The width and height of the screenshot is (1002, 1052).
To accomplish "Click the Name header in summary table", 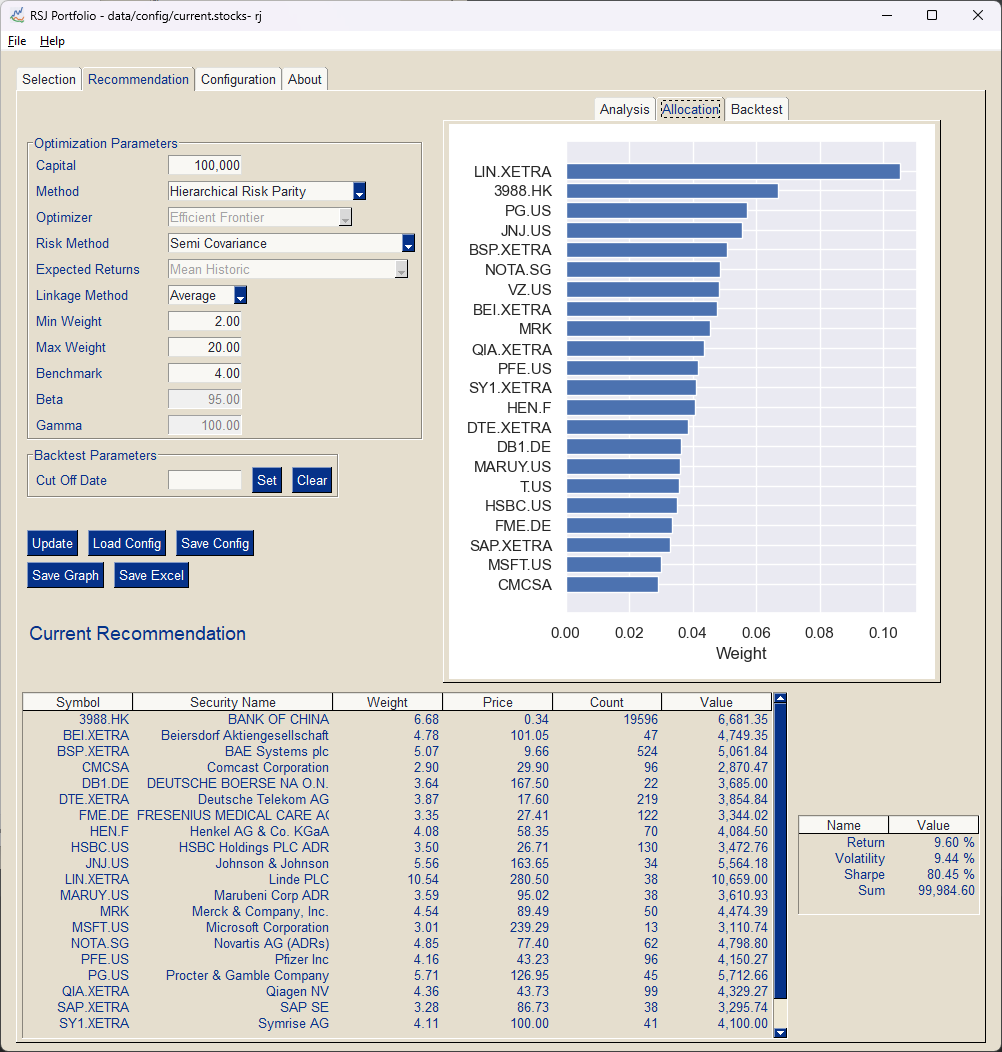I will pyautogui.click(x=844, y=825).
